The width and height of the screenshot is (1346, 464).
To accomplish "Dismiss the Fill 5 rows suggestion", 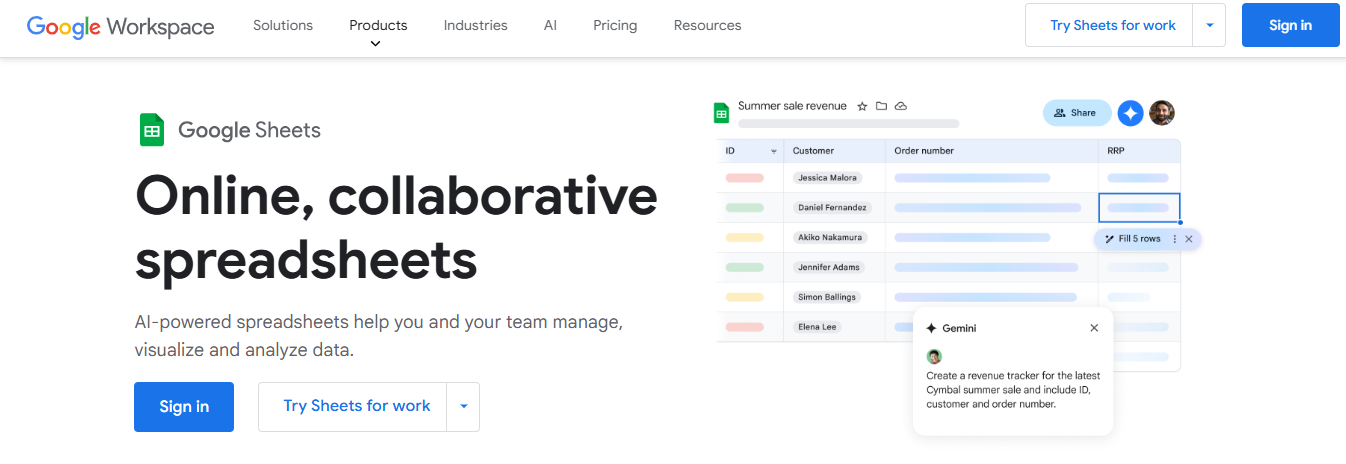I will pyautogui.click(x=1189, y=239).
